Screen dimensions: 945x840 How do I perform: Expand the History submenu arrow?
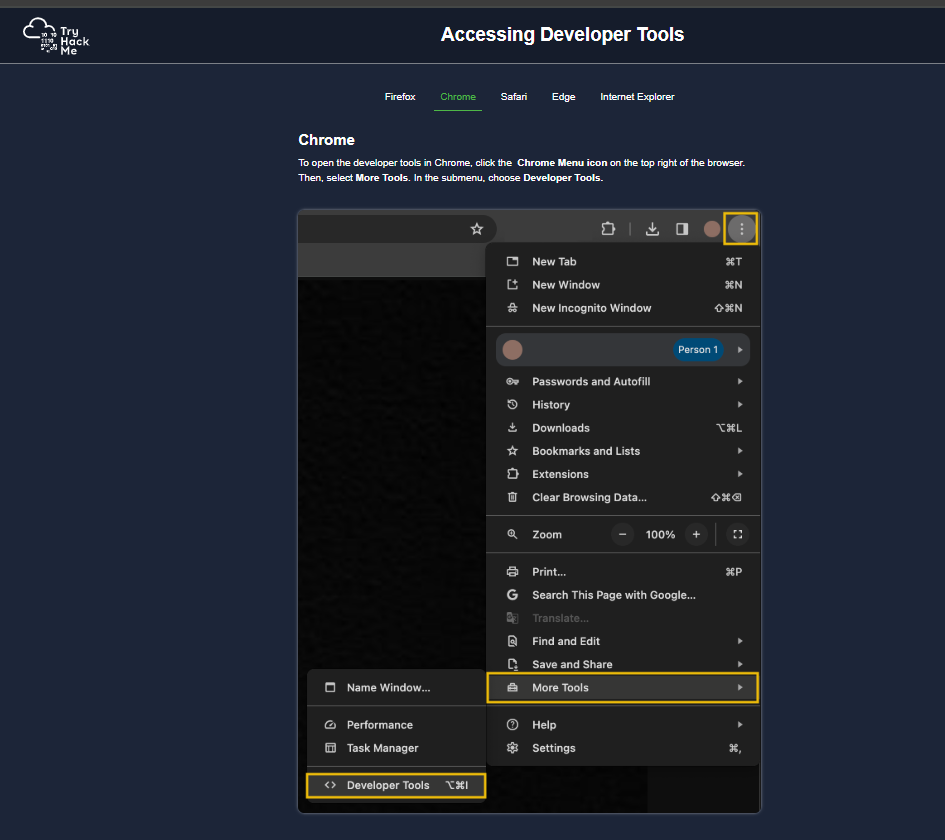740,404
